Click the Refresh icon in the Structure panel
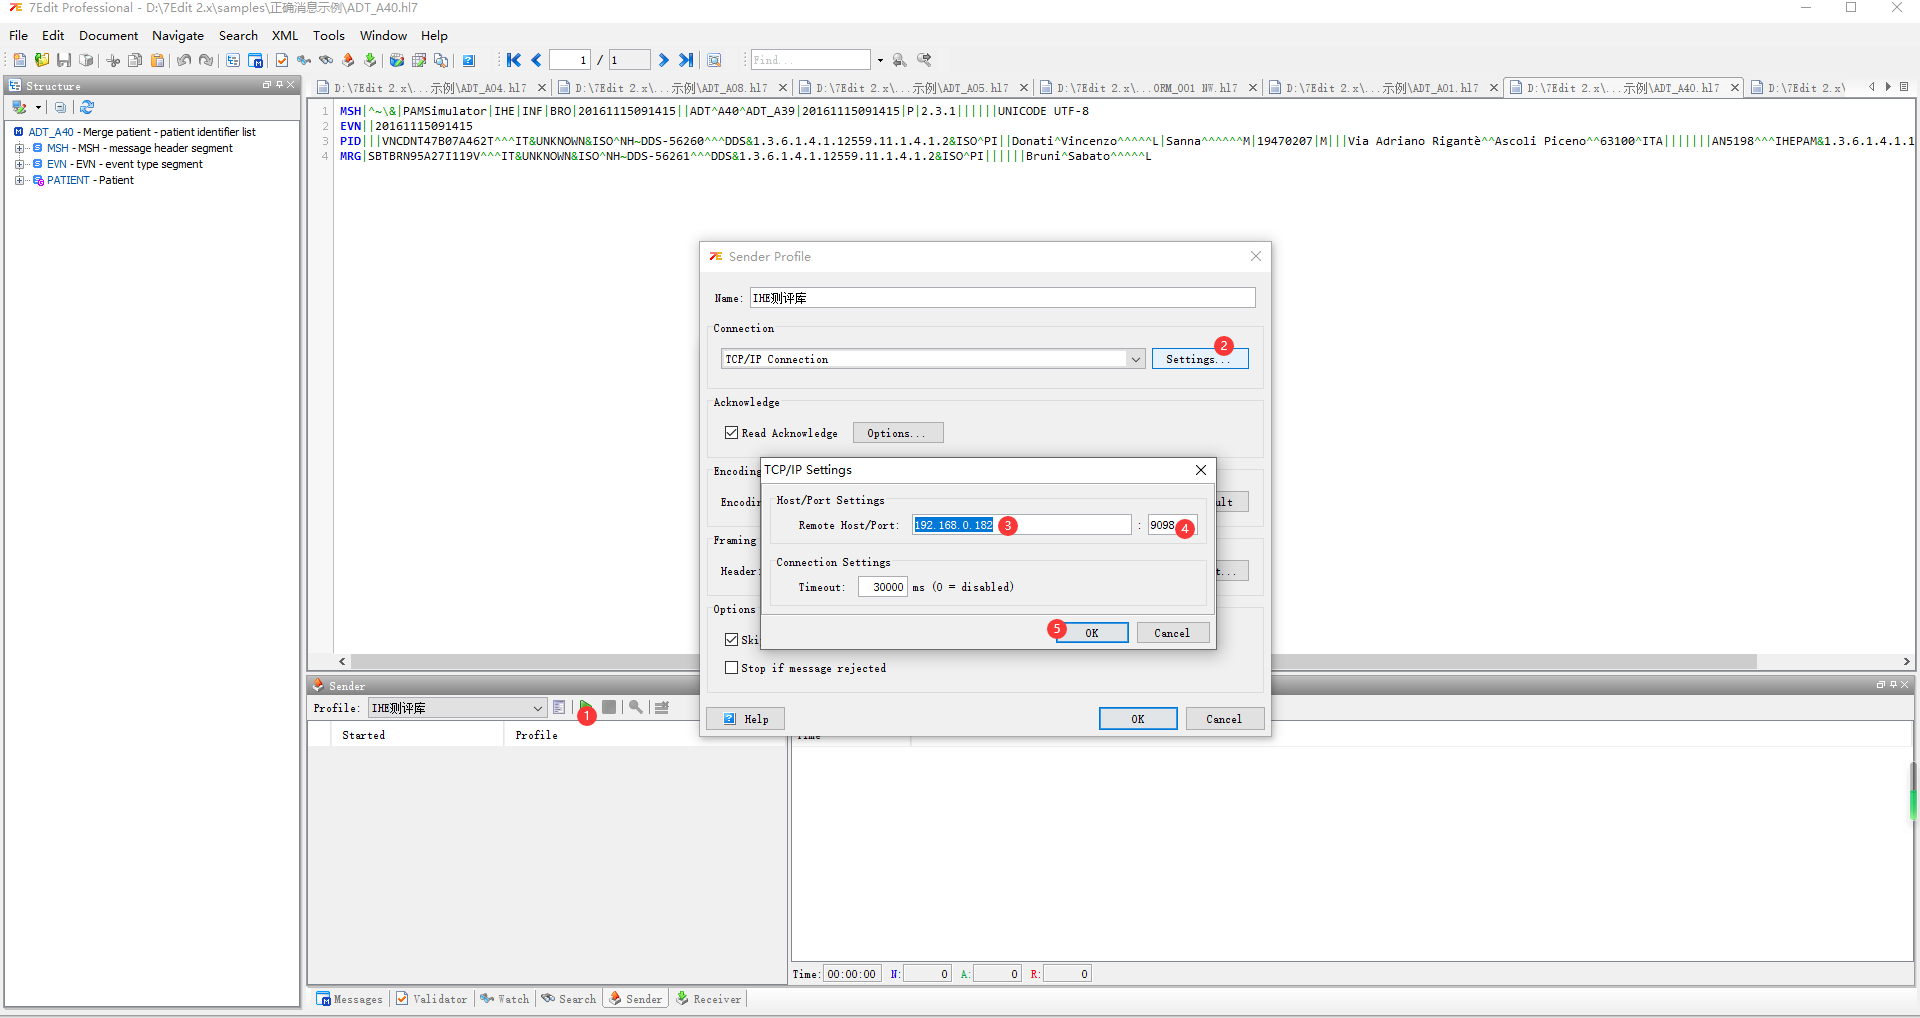The width and height of the screenshot is (1920, 1018). point(87,107)
